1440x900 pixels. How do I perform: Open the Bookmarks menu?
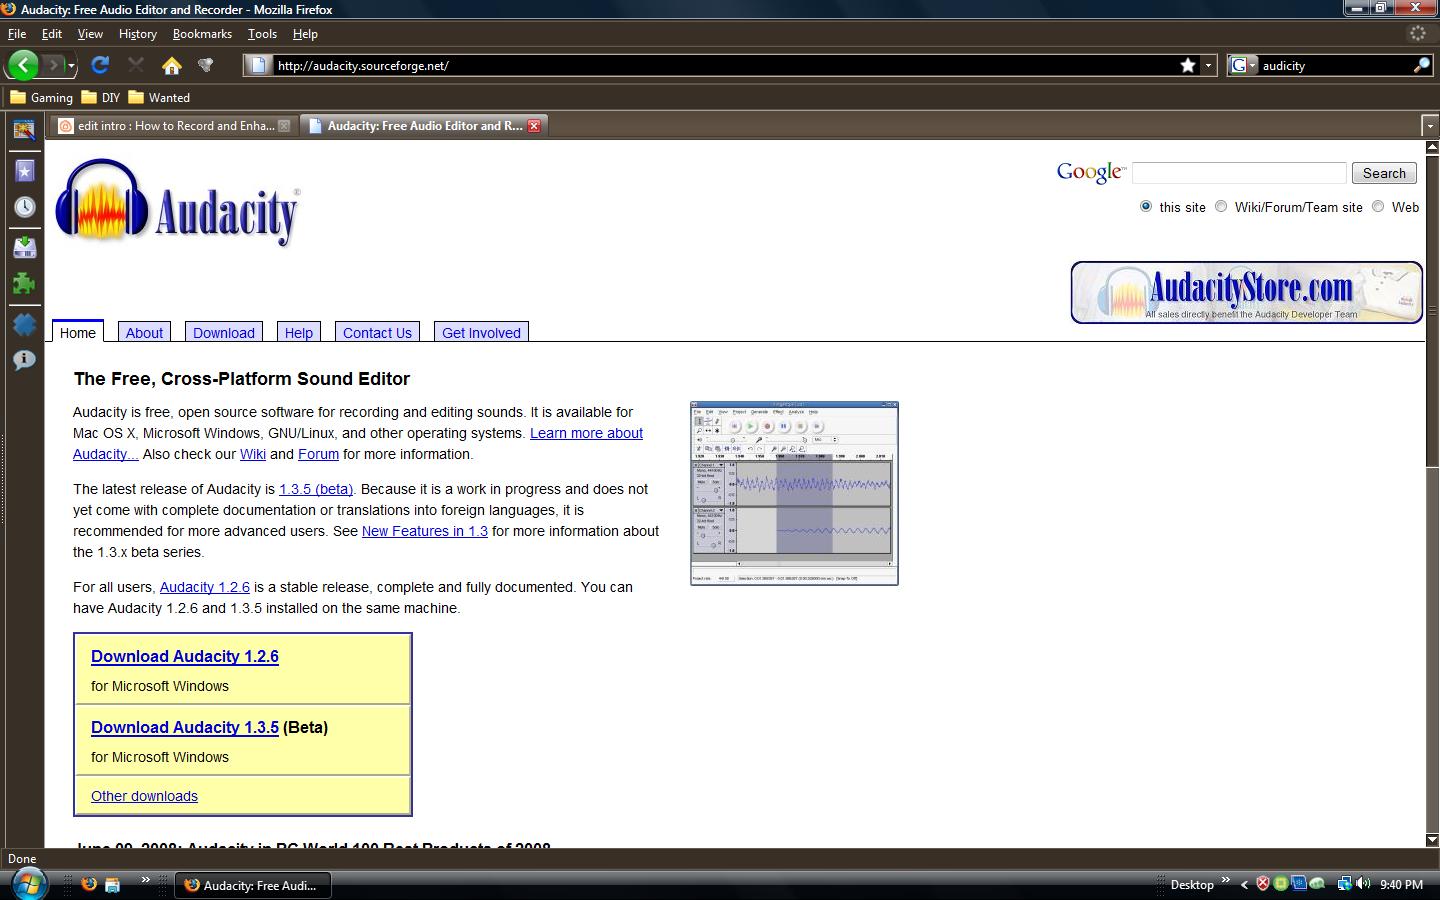click(x=202, y=33)
